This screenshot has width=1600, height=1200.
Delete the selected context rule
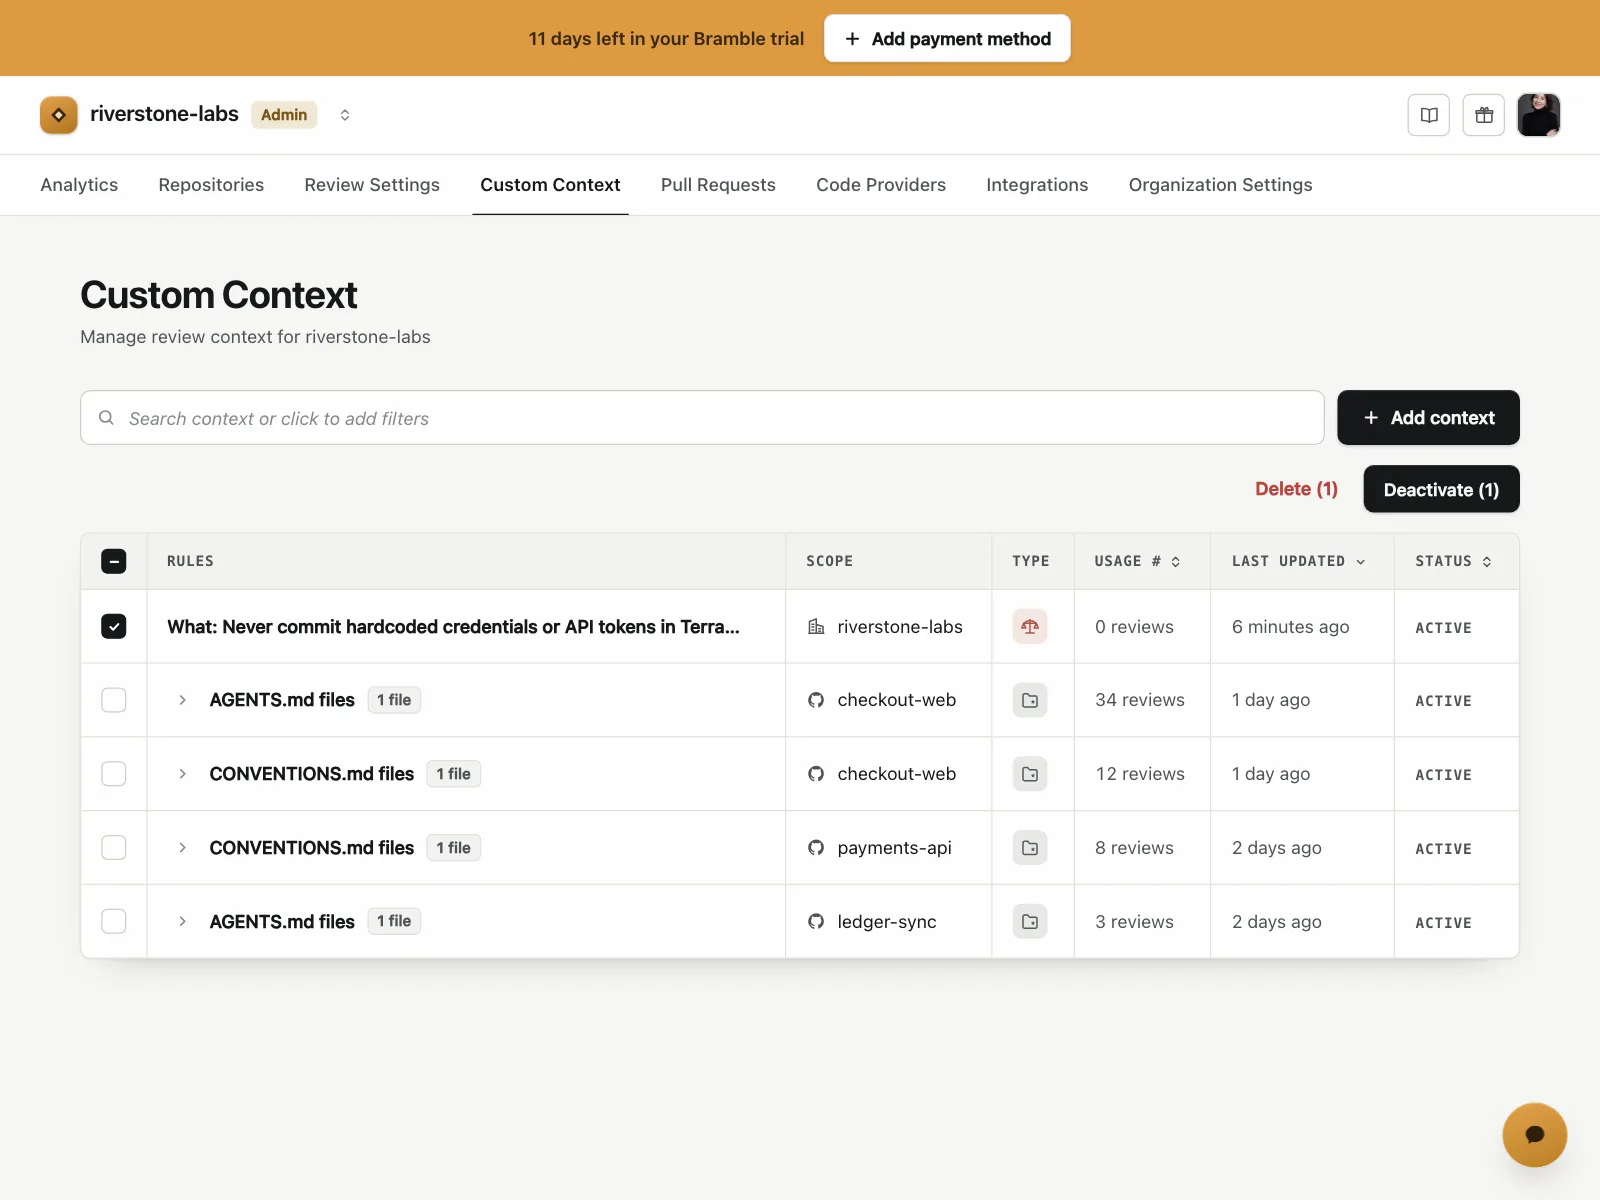(1296, 489)
